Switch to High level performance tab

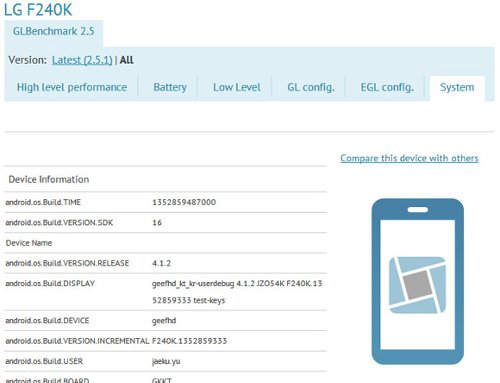coord(72,87)
